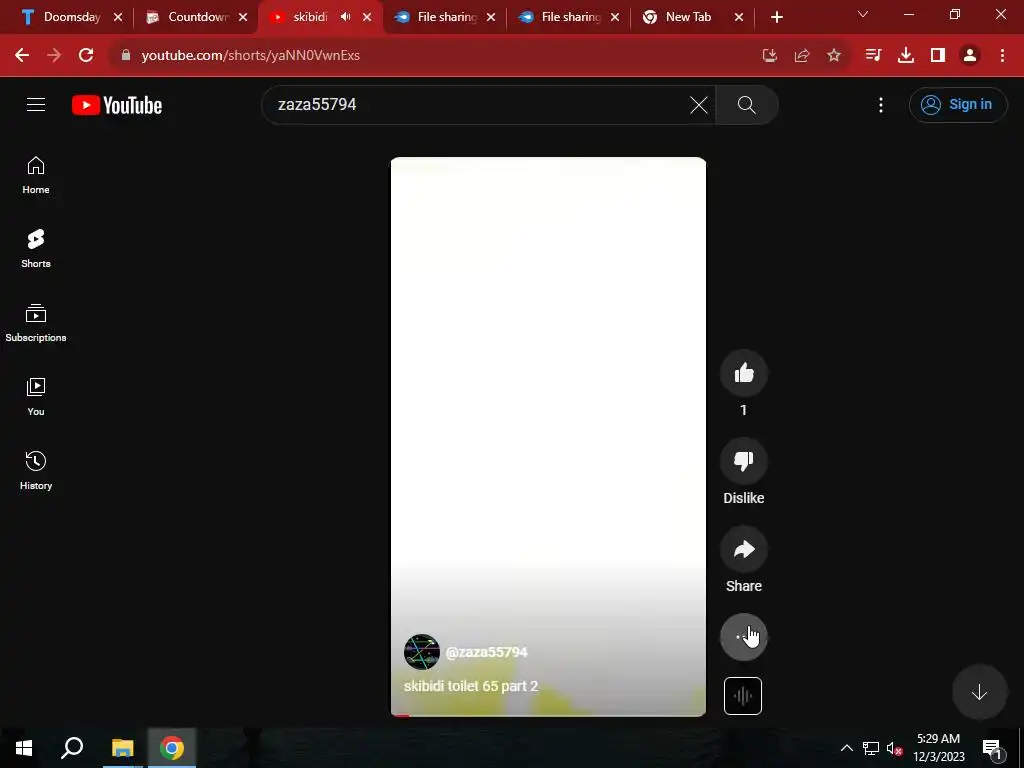Image resolution: width=1024 pixels, height=768 pixels.
Task: Run search with the magnifier button
Action: pyautogui.click(x=746, y=104)
